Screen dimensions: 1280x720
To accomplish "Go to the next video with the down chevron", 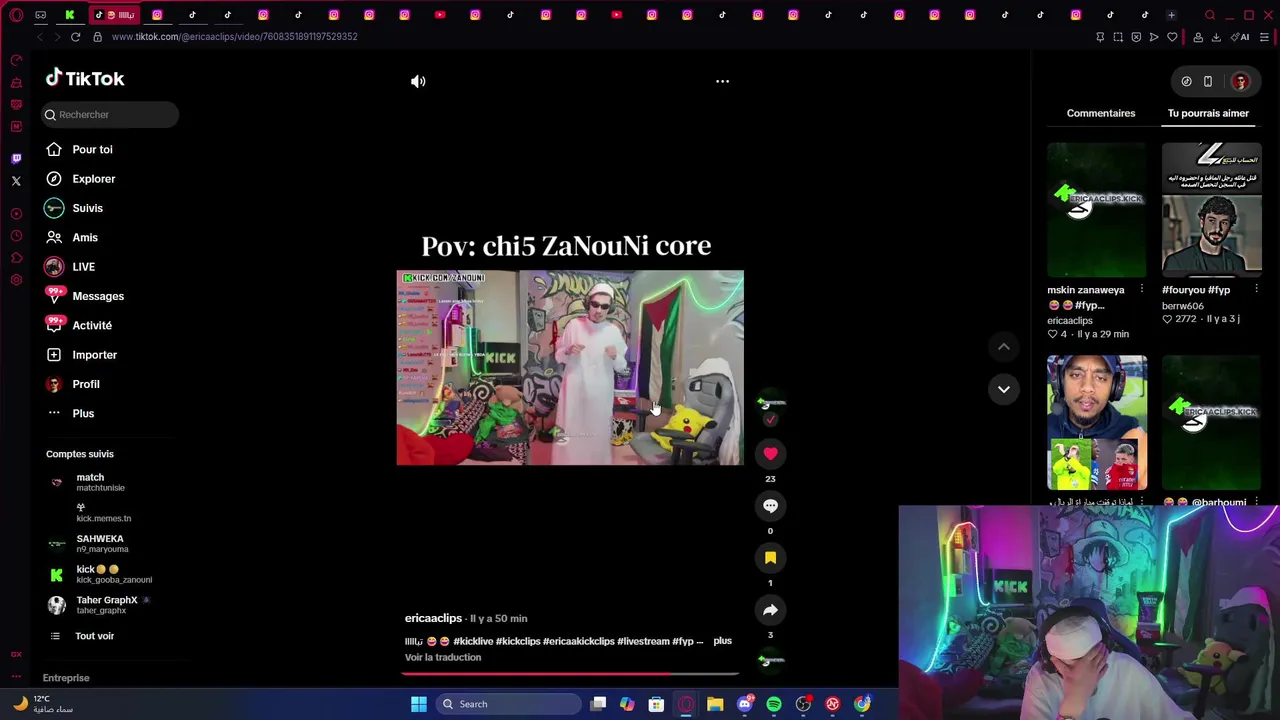I will pos(1003,389).
